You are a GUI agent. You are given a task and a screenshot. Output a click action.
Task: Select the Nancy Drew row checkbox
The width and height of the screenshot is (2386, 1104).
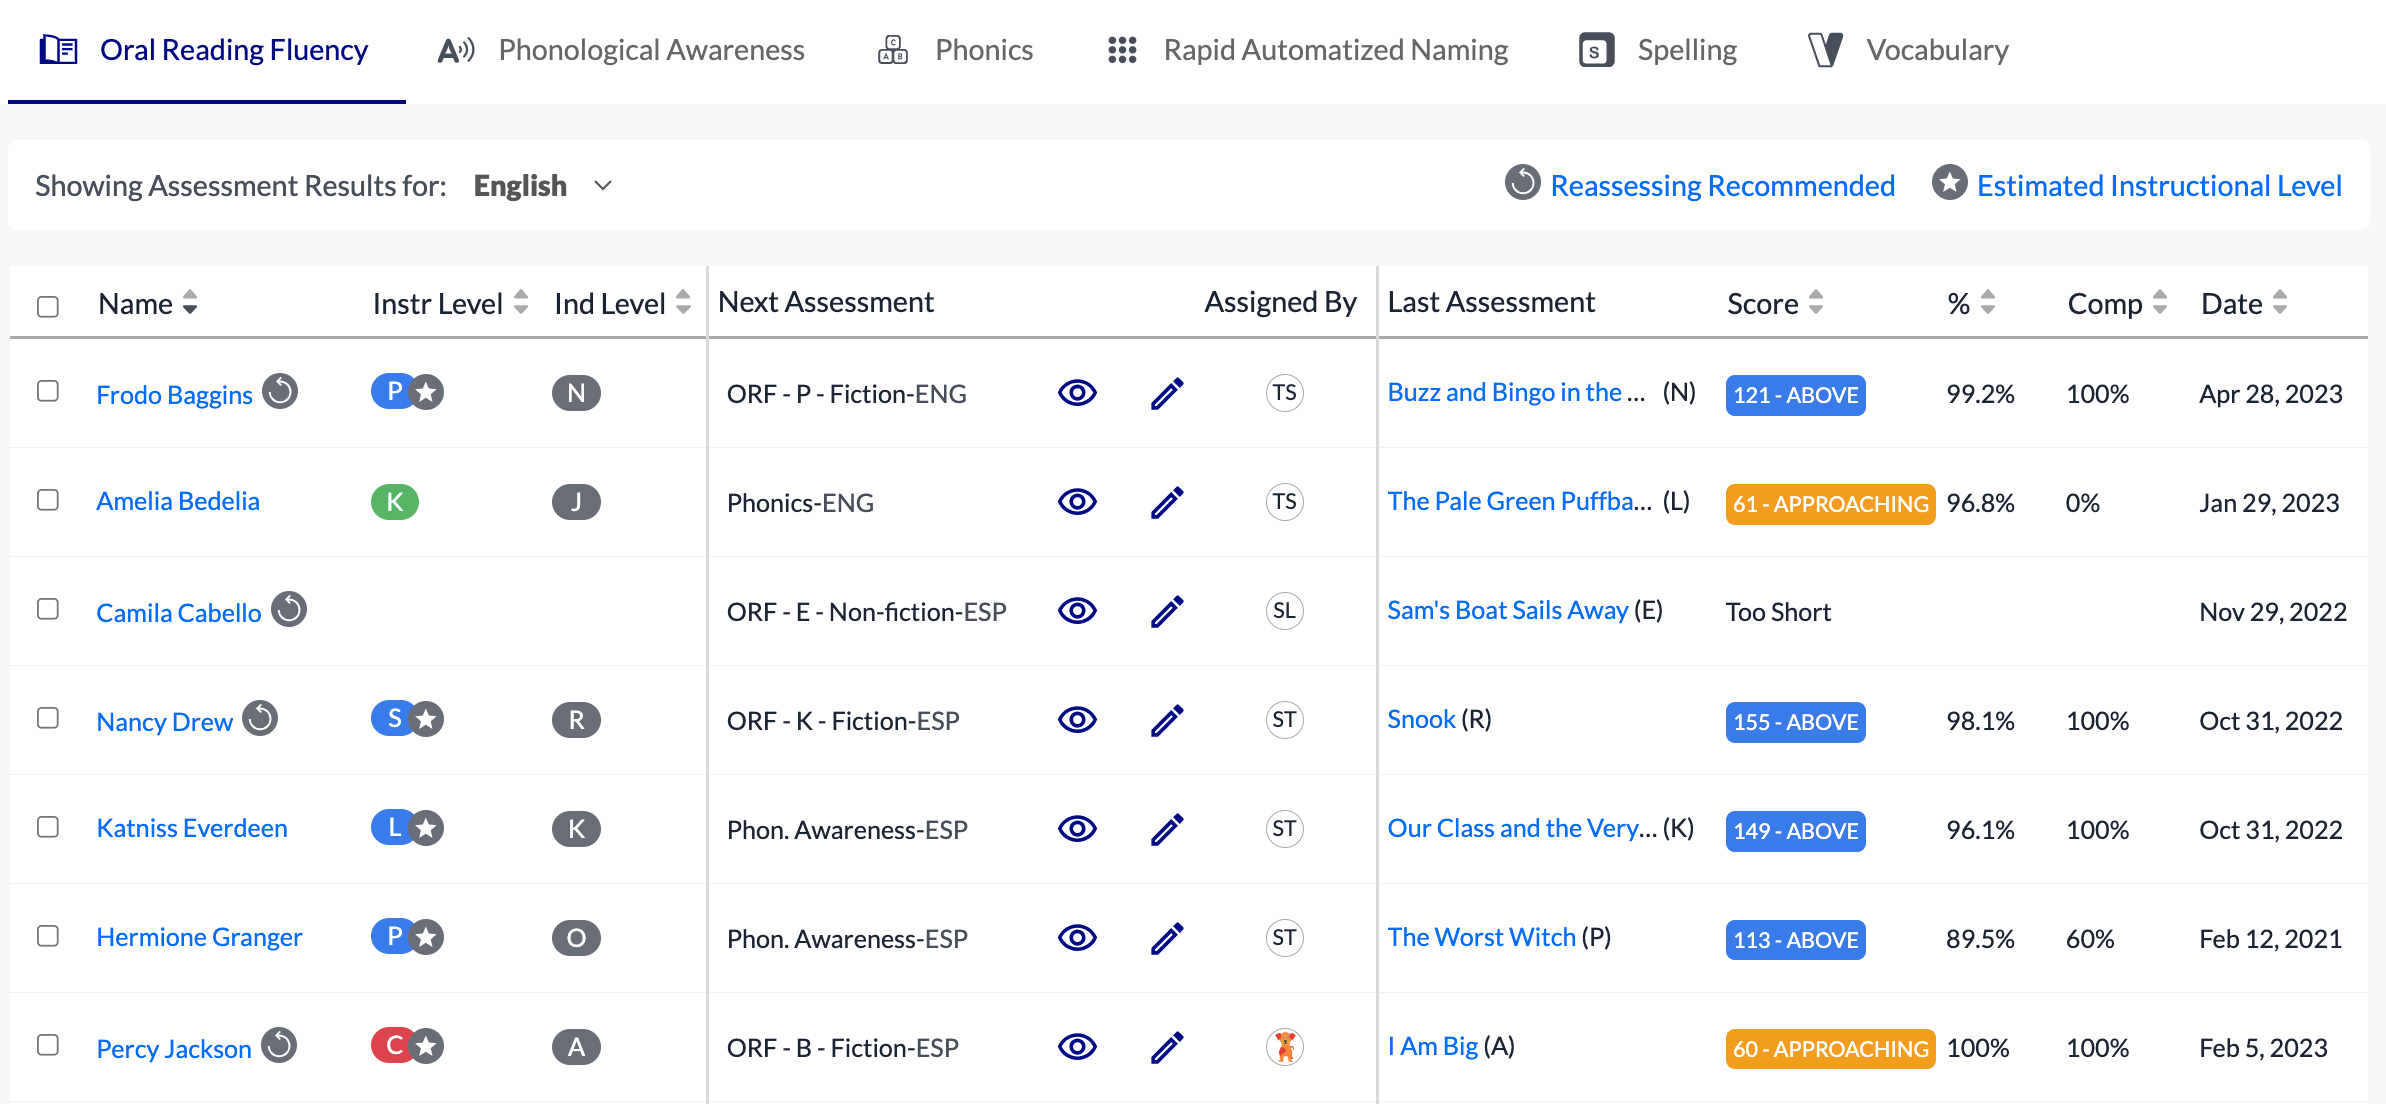pyautogui.click(x=48, y=718)
